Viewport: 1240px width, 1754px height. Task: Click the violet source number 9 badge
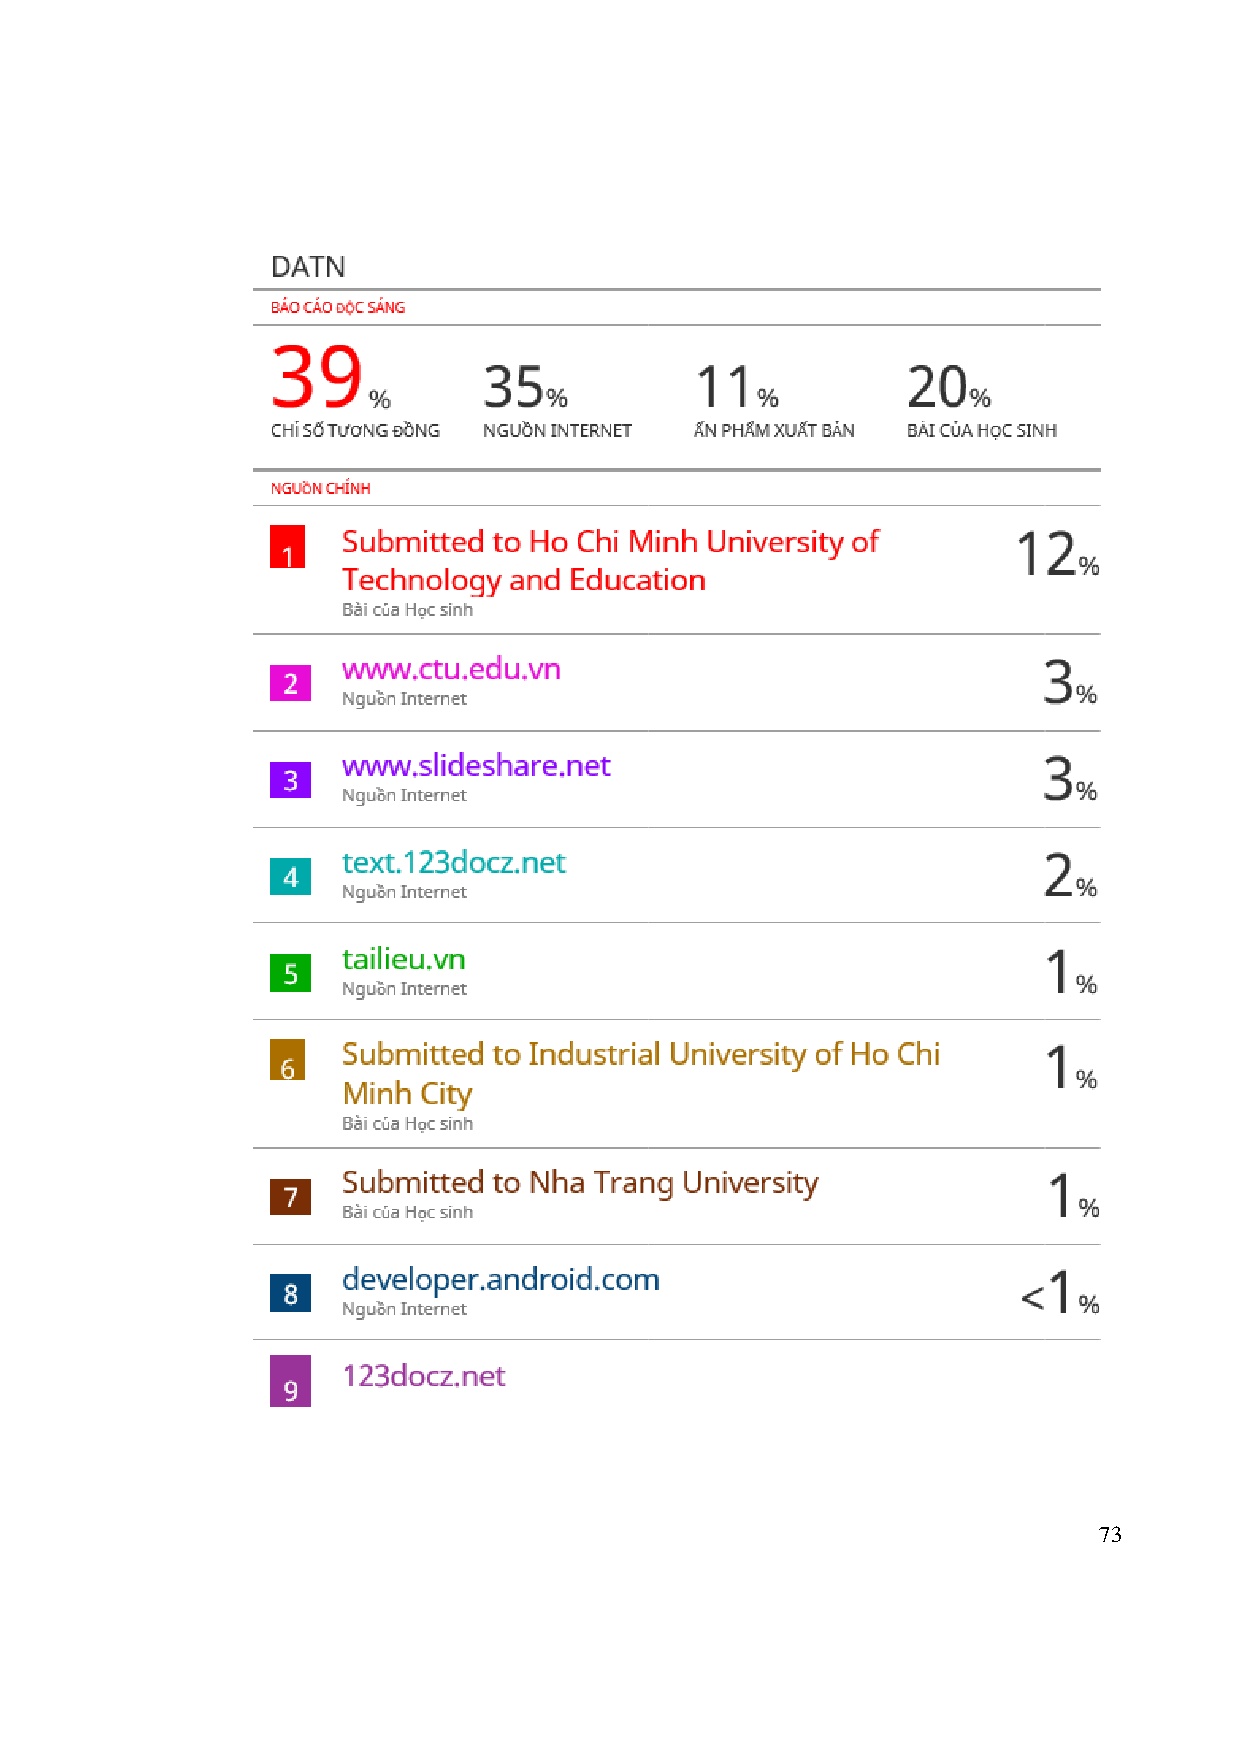point(290,1381)
